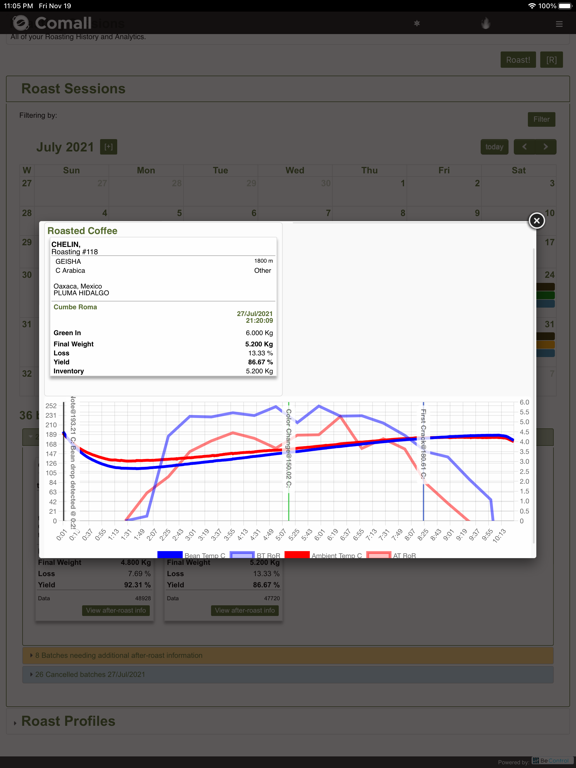Expand the Roast Profiles section
The image size is (576, 768).
[x=68, y=721]
